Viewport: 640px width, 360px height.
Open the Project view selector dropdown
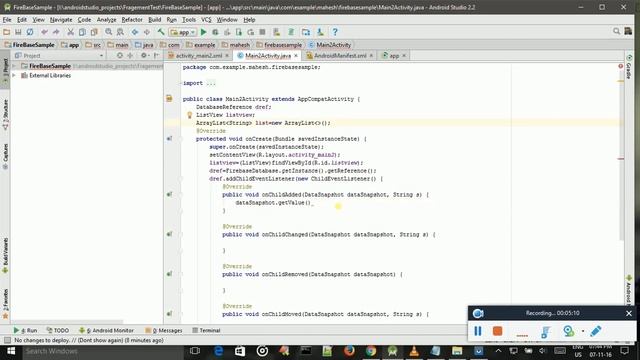pos(59,56)
